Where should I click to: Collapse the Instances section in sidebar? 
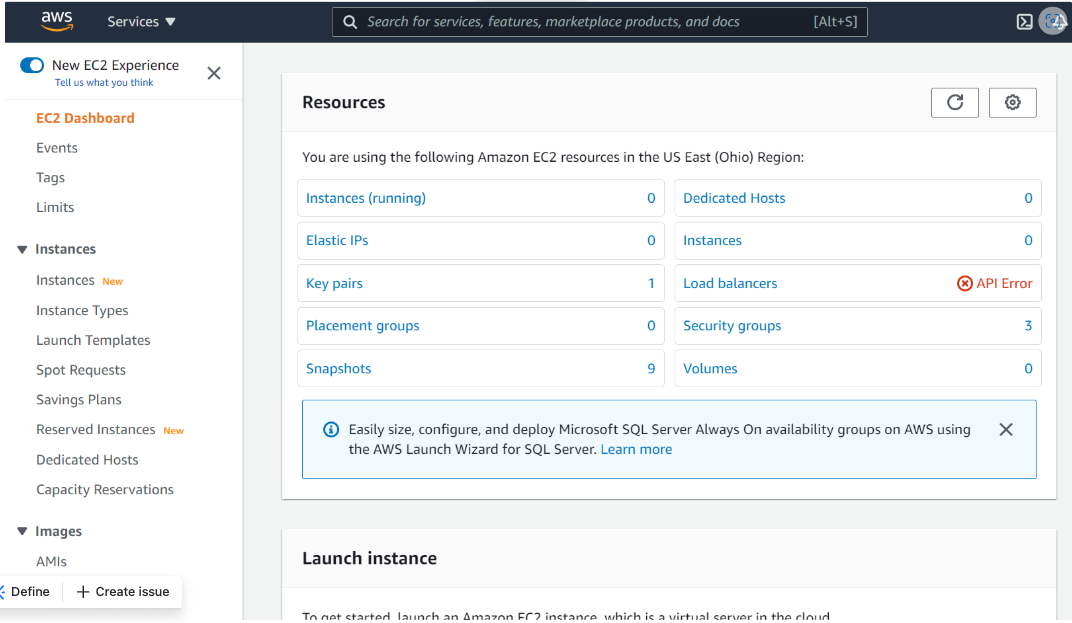pyautogui.click(x=22, y=249)
